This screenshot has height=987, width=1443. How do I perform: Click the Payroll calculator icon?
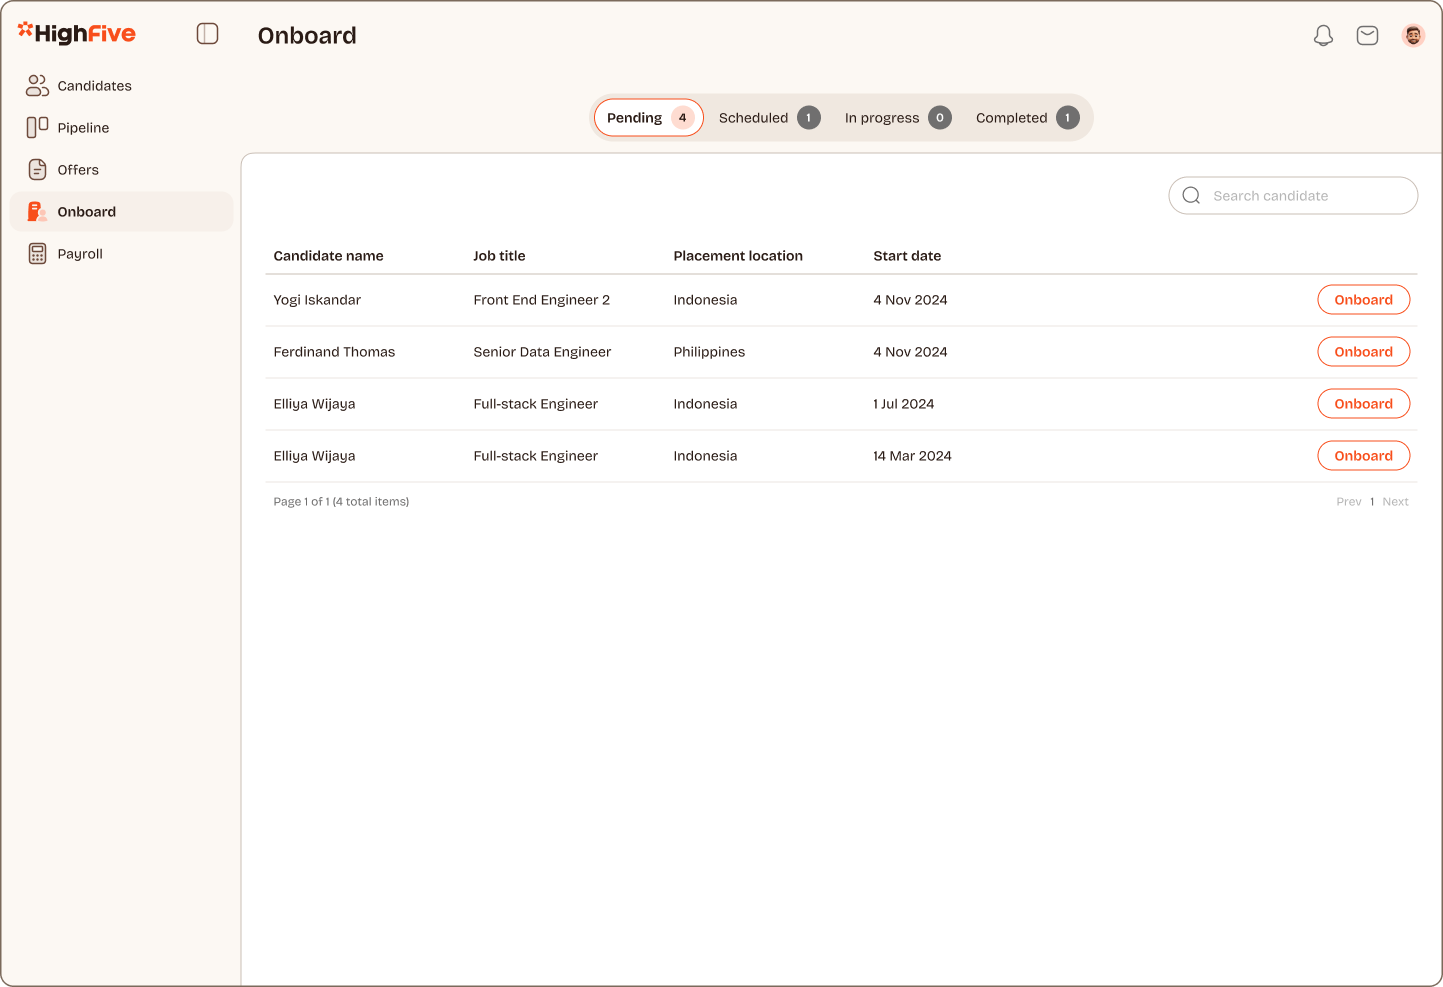coord(37,254)
